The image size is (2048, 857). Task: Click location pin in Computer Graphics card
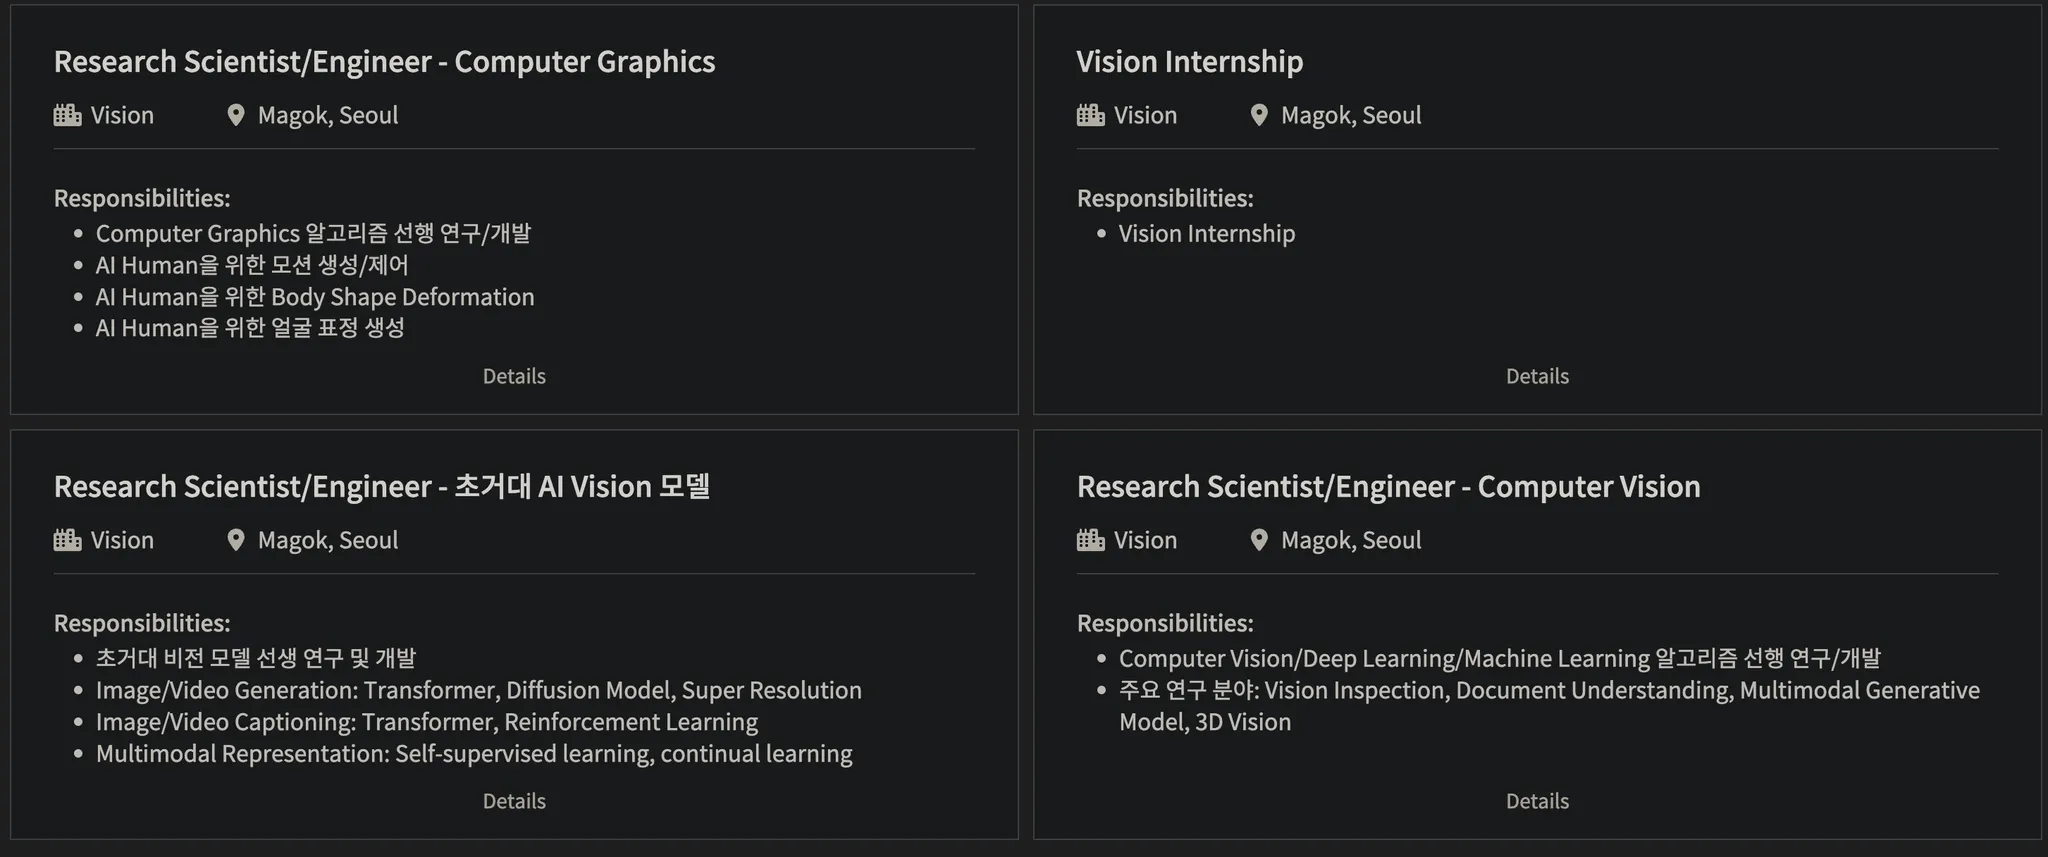pos(236,115)
